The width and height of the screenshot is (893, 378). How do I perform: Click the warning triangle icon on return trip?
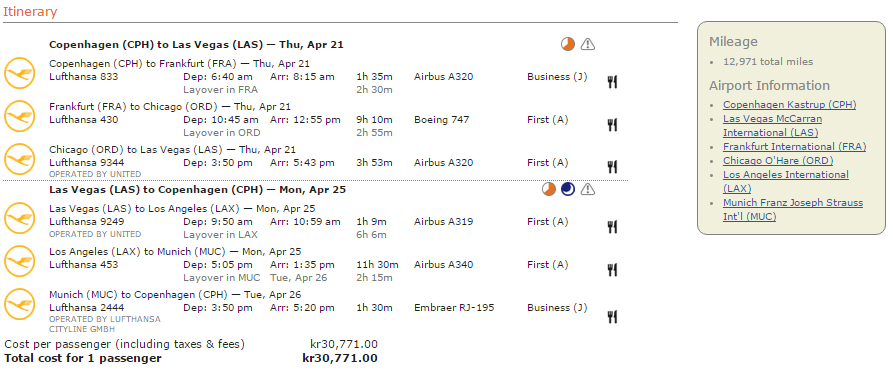click(x=588, y=189)
